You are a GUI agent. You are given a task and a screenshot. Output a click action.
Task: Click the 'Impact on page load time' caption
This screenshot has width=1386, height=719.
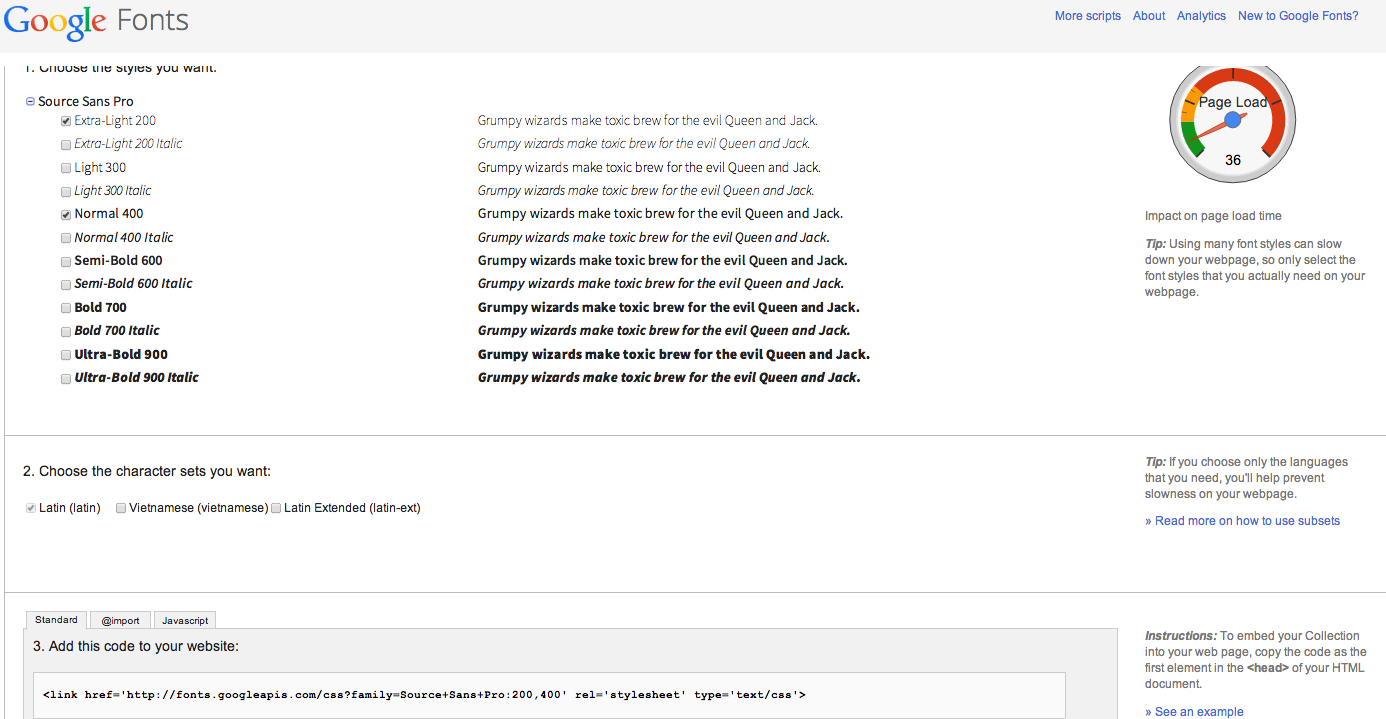(1213, 216)
